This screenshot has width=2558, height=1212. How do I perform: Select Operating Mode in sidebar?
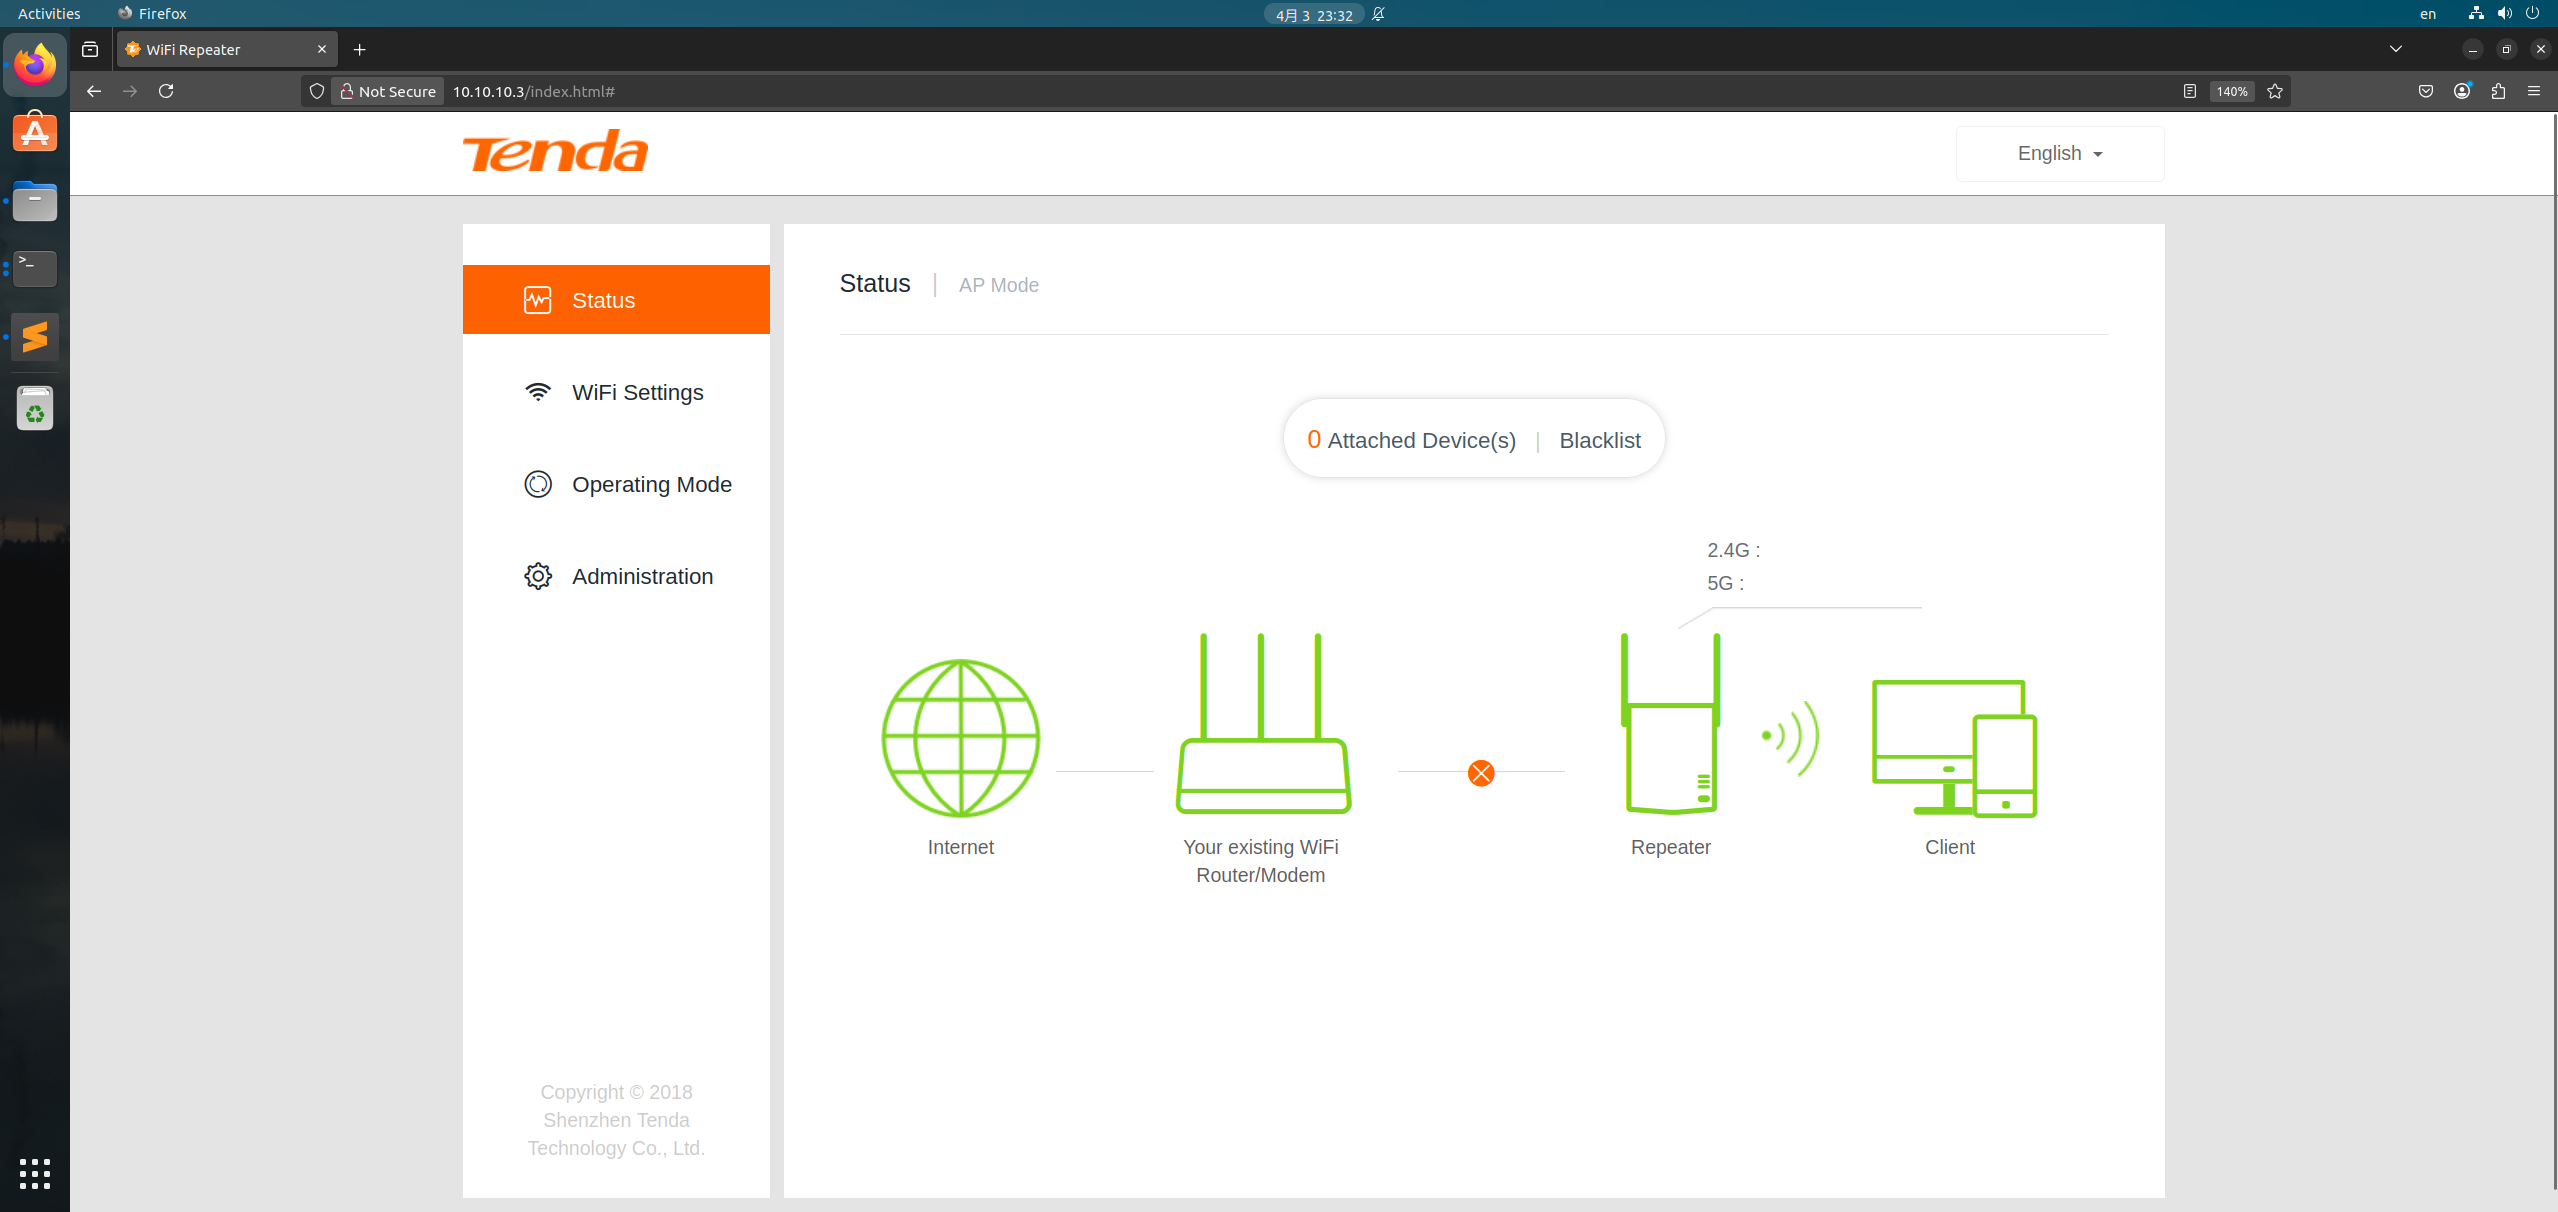point(651,484)
